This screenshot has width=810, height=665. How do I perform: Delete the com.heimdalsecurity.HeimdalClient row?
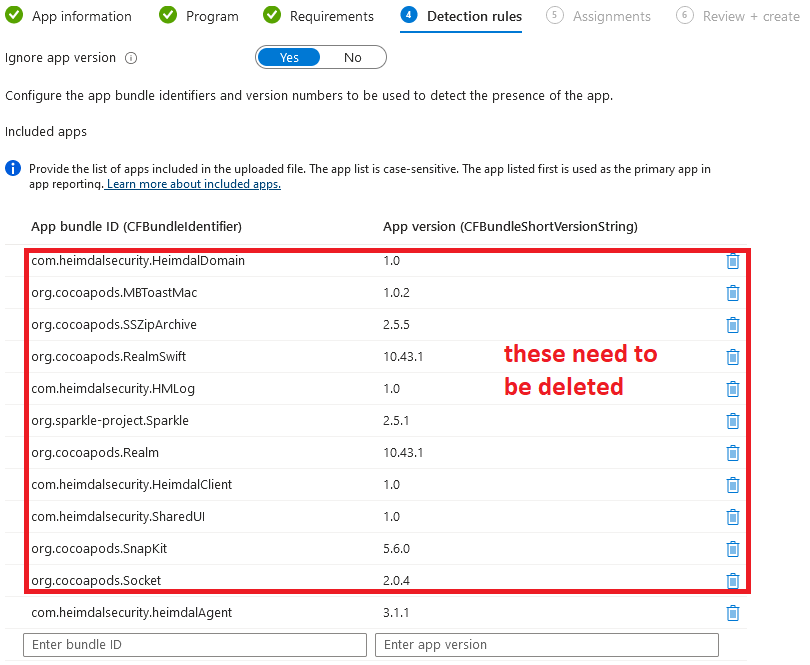[x=733, y=485]
